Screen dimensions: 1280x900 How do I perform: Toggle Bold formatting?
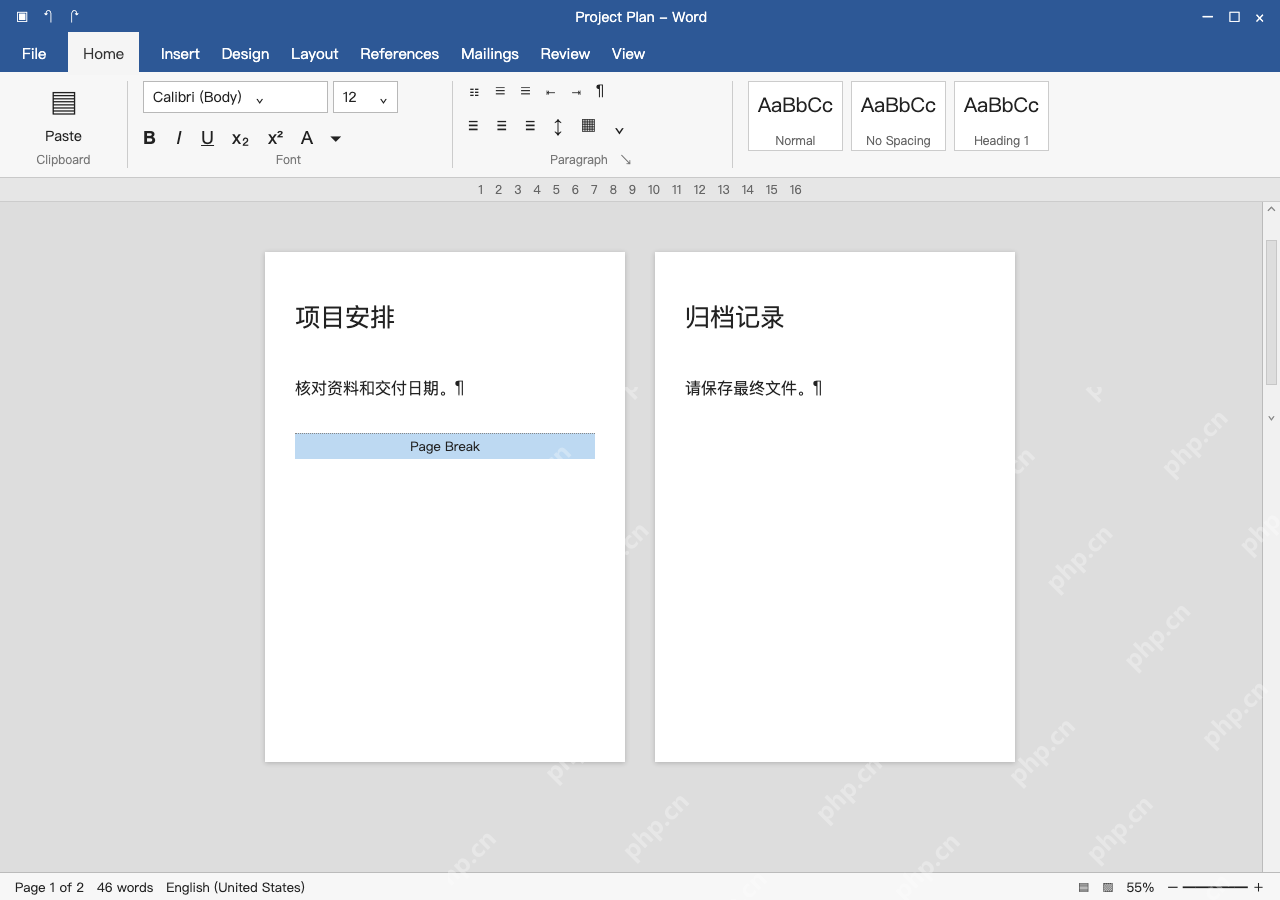[x=149, y=138]
